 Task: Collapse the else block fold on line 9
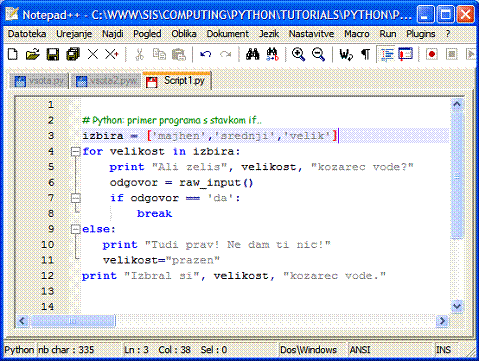tap(76, 229)
